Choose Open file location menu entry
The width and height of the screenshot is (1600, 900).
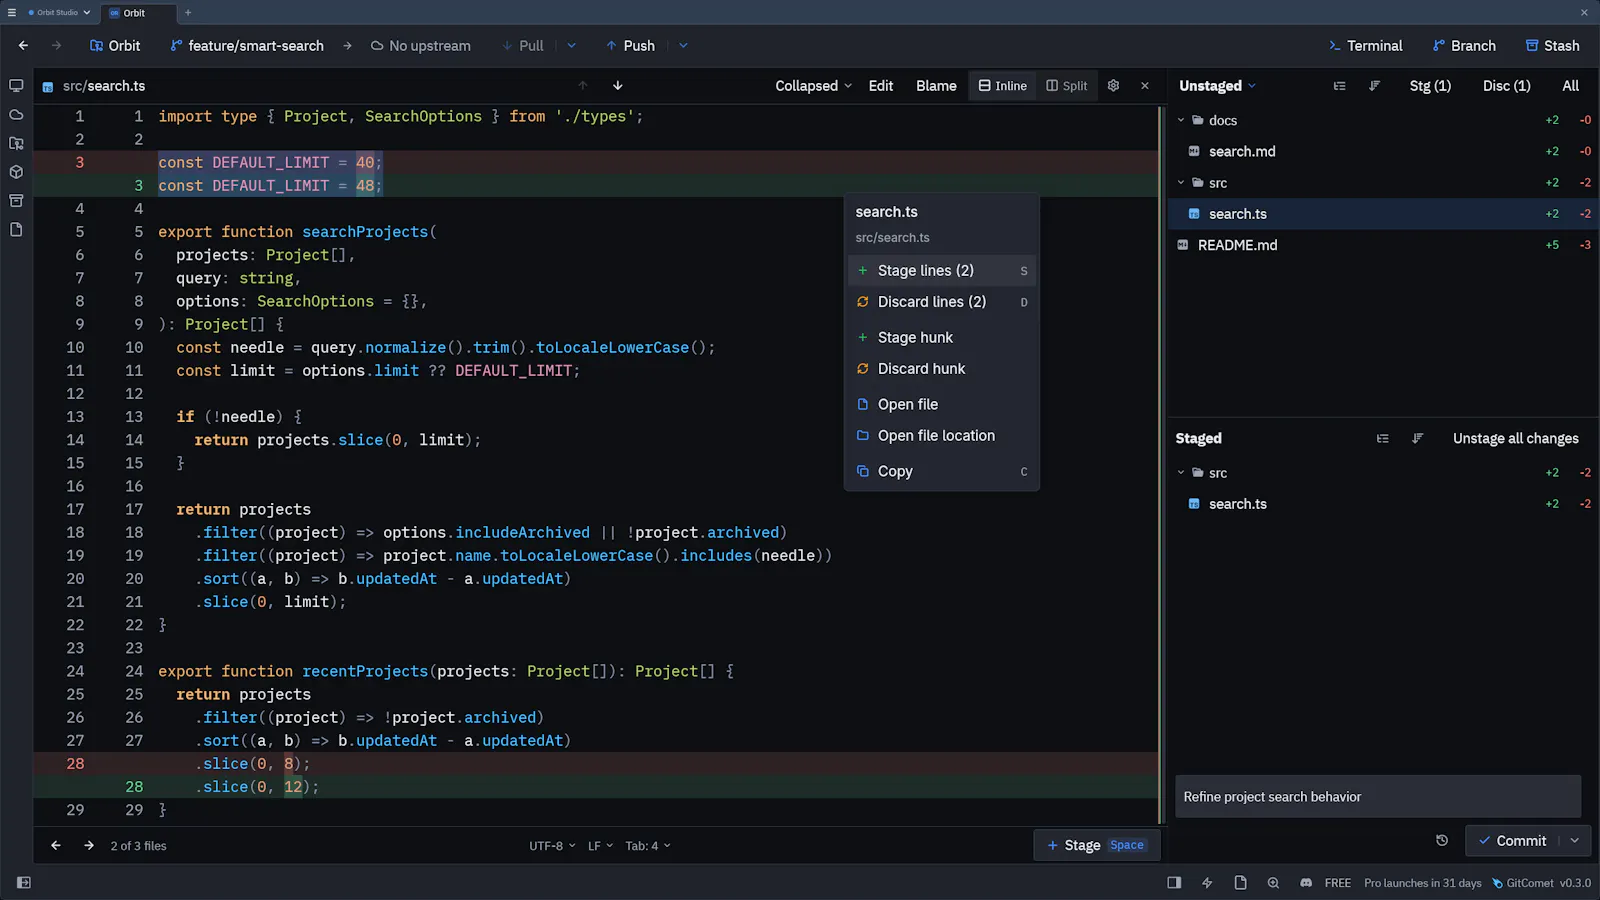pos(942,436)
